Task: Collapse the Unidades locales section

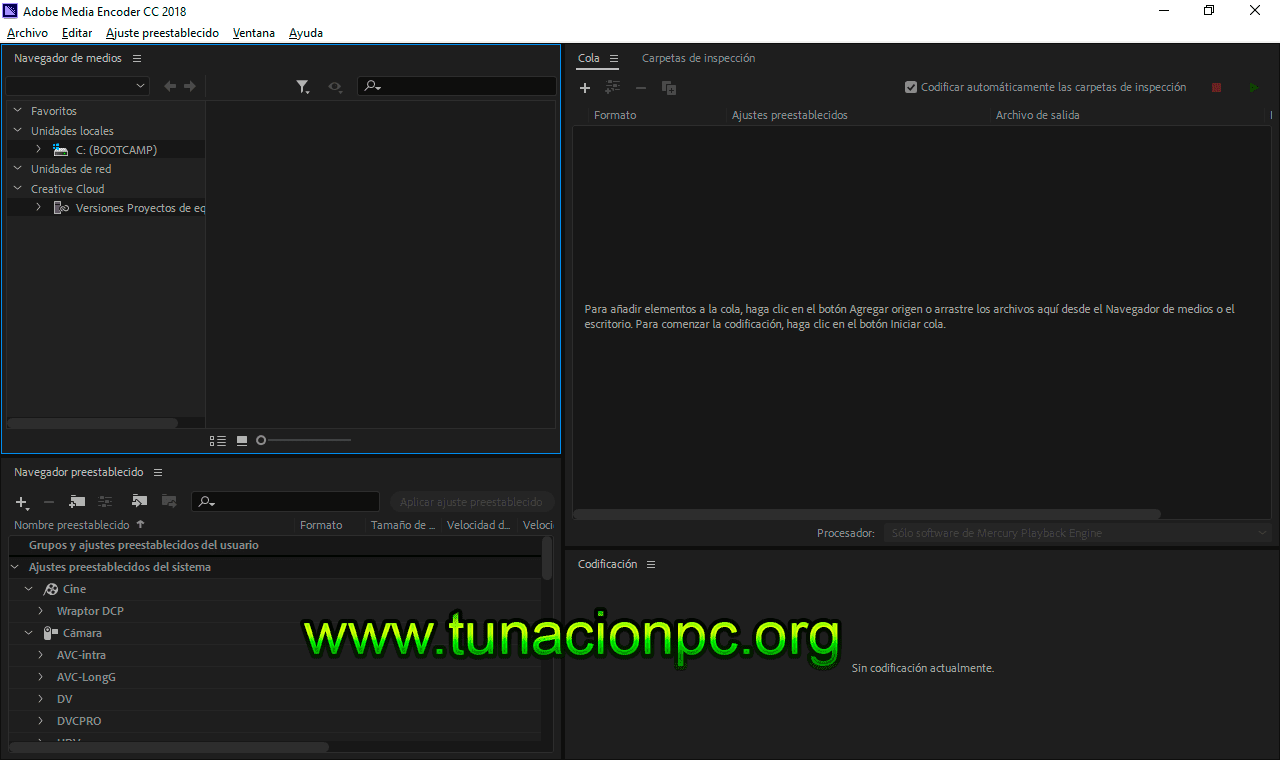Action: [18, 130]
